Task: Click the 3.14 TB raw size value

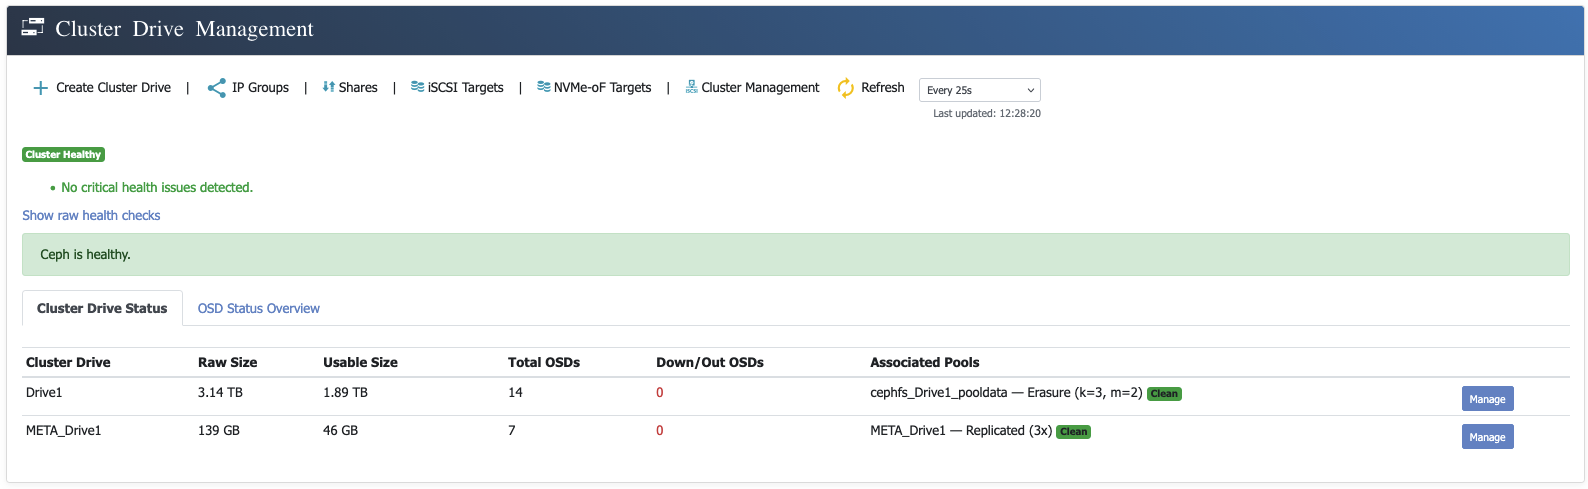Action: (x=220, y=392)
